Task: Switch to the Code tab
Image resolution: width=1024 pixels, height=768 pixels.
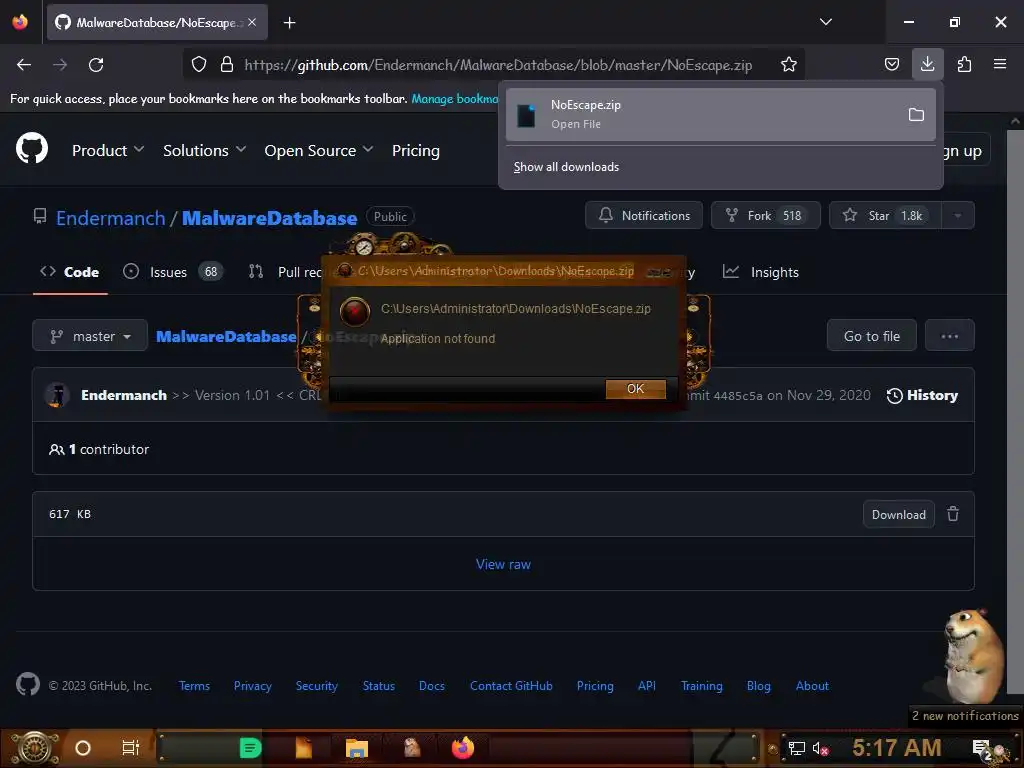Action: [70, 272]
